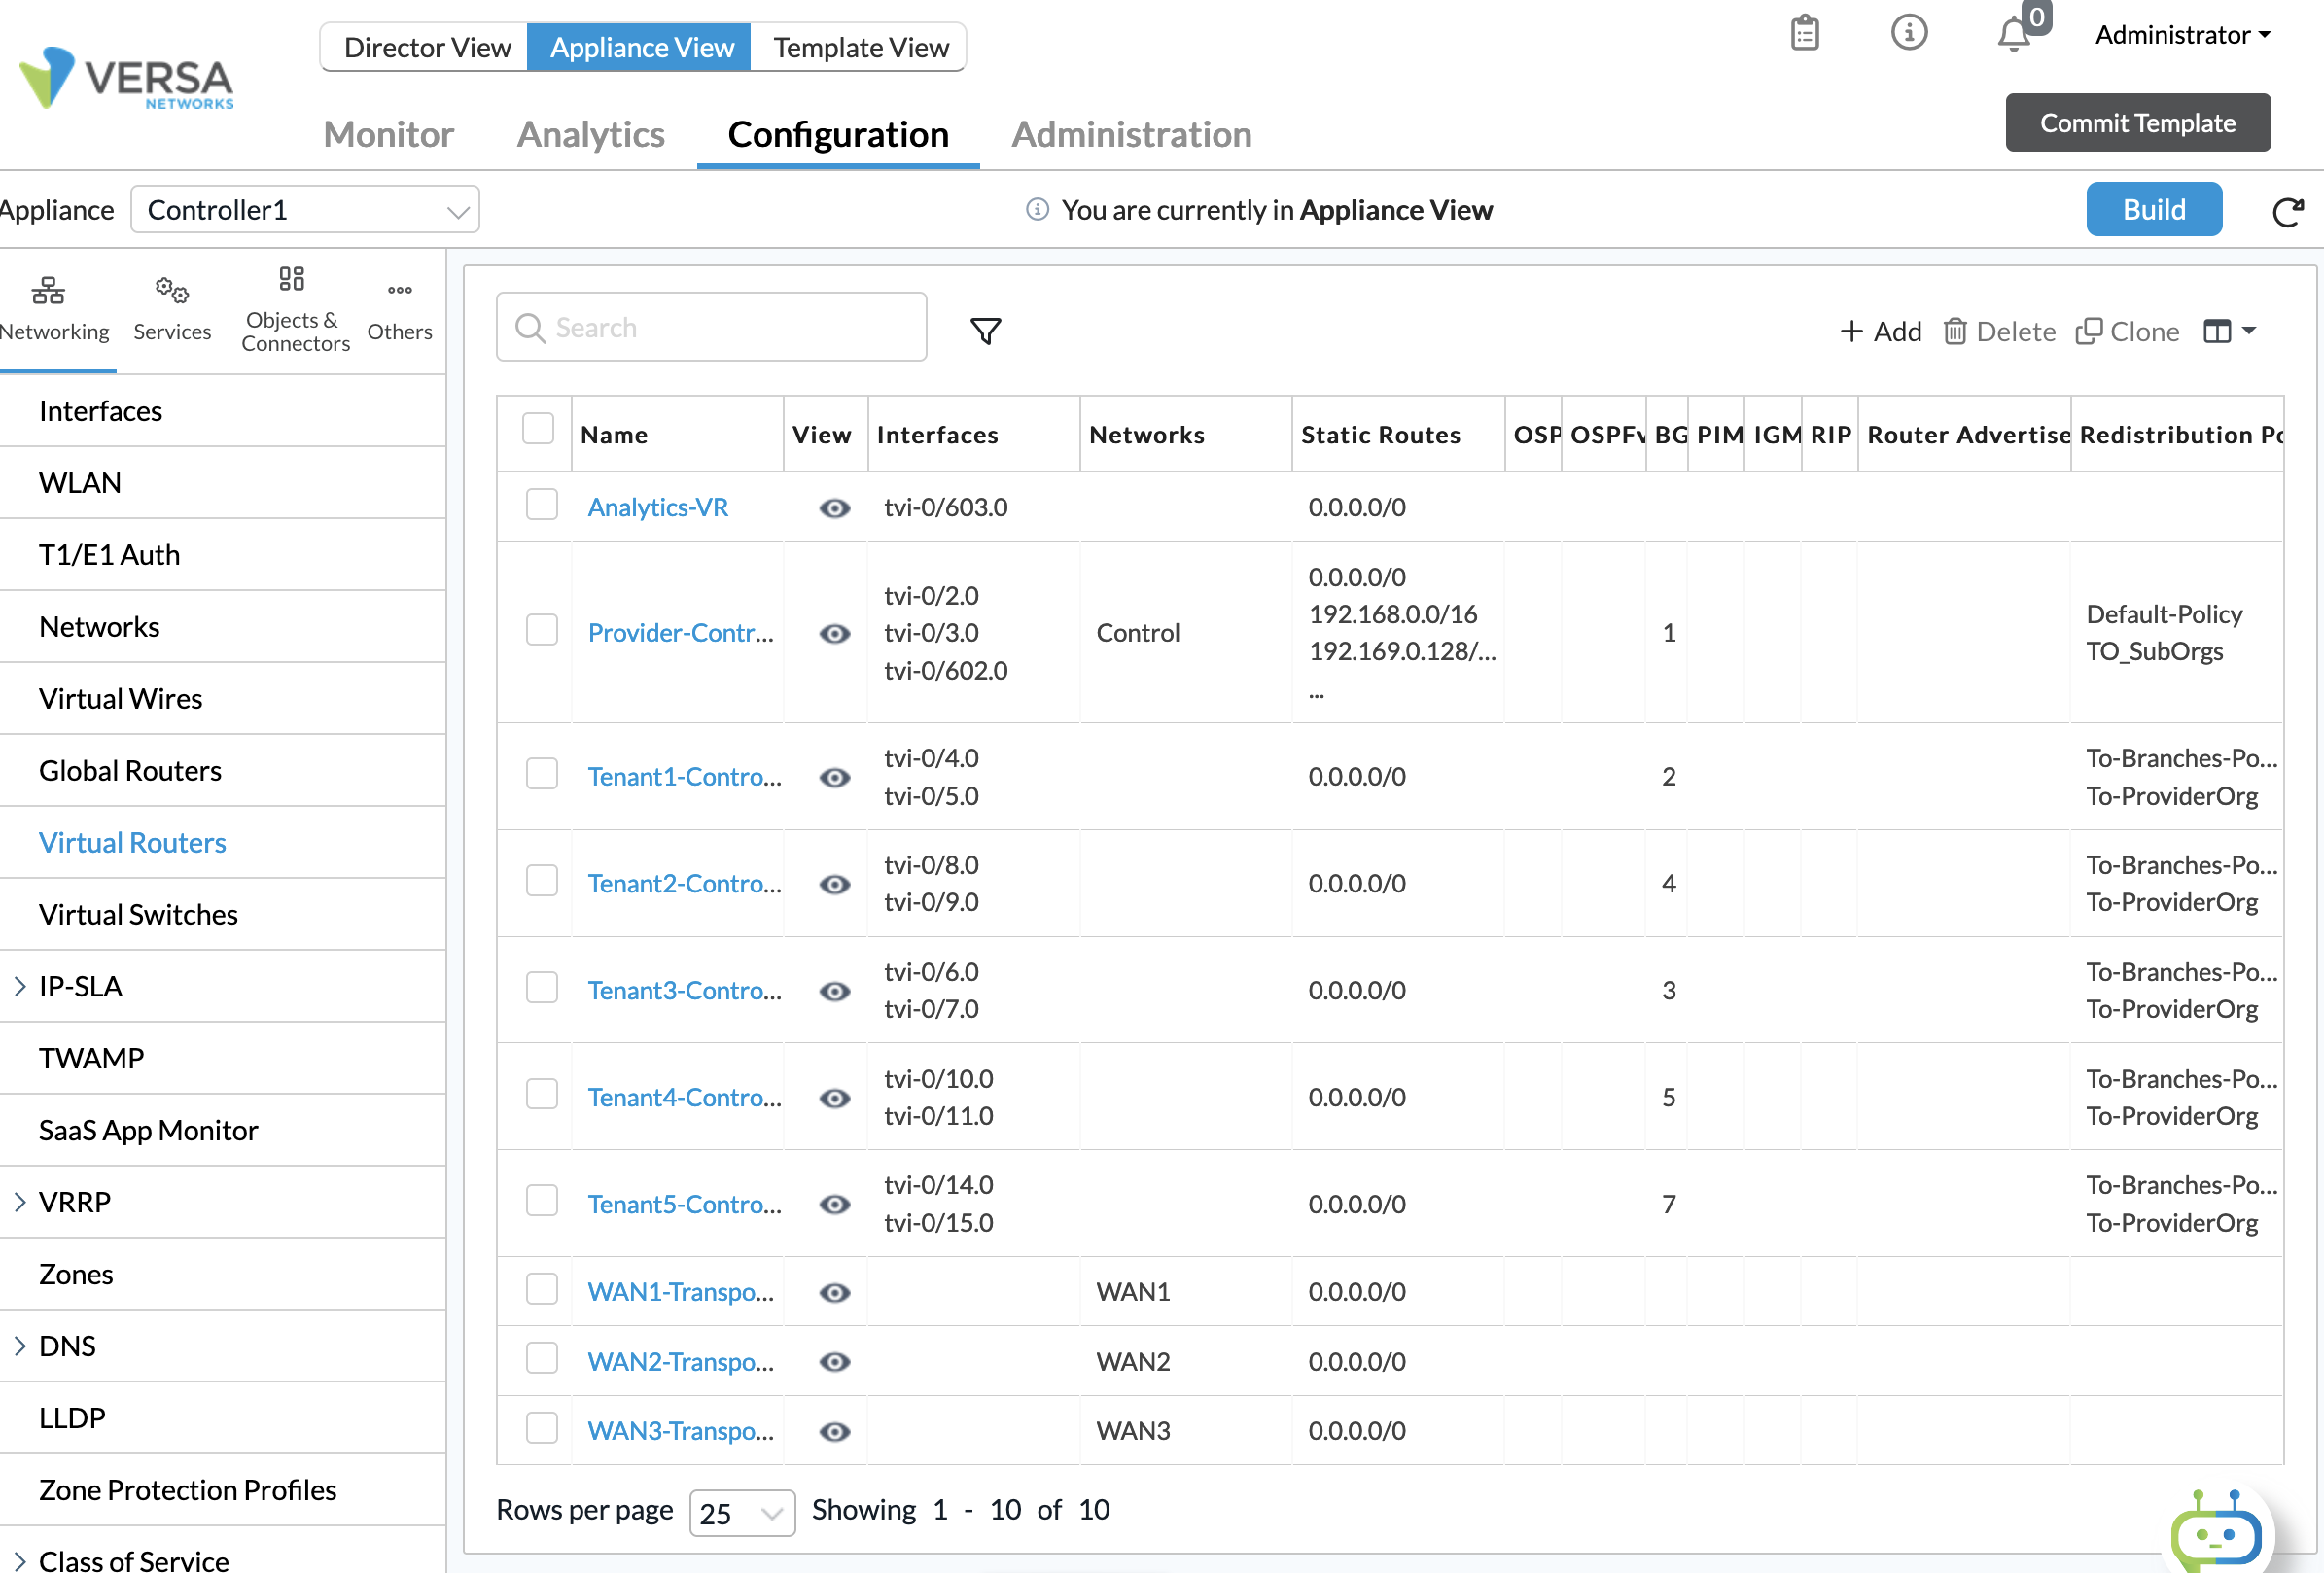
Task: Expand the VRRP menu item
Action: coord(20,1202)
